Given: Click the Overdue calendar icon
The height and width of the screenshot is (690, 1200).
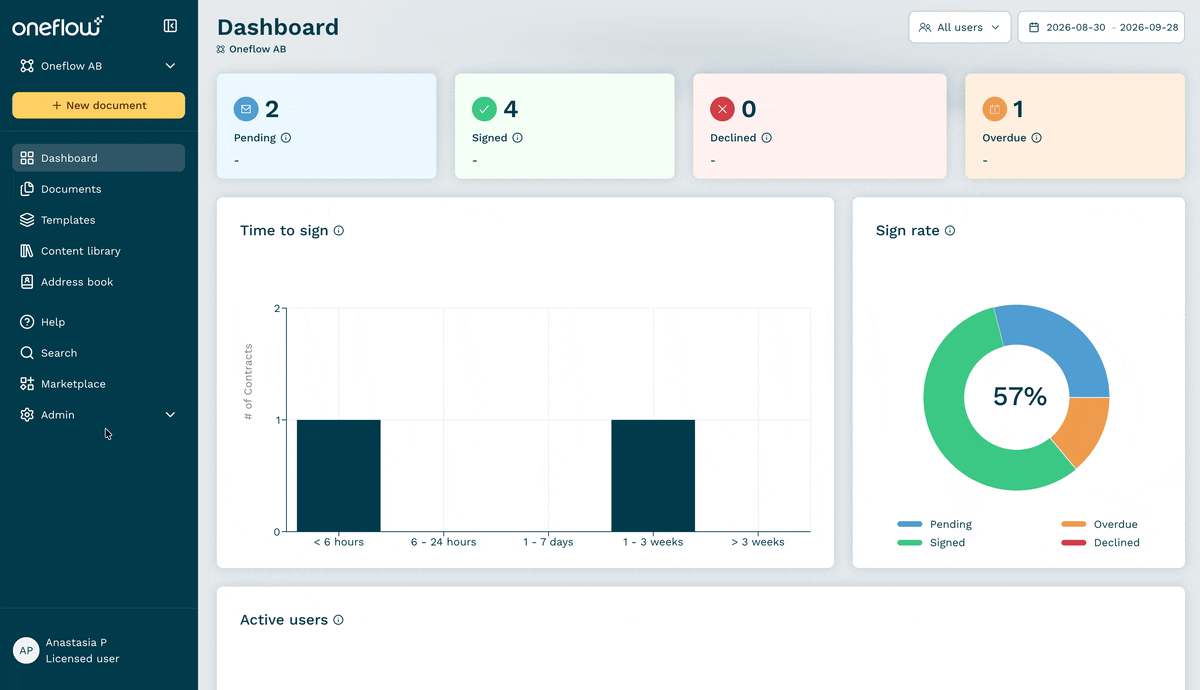Looking at the screenshot, I should (x=994, y=109).
